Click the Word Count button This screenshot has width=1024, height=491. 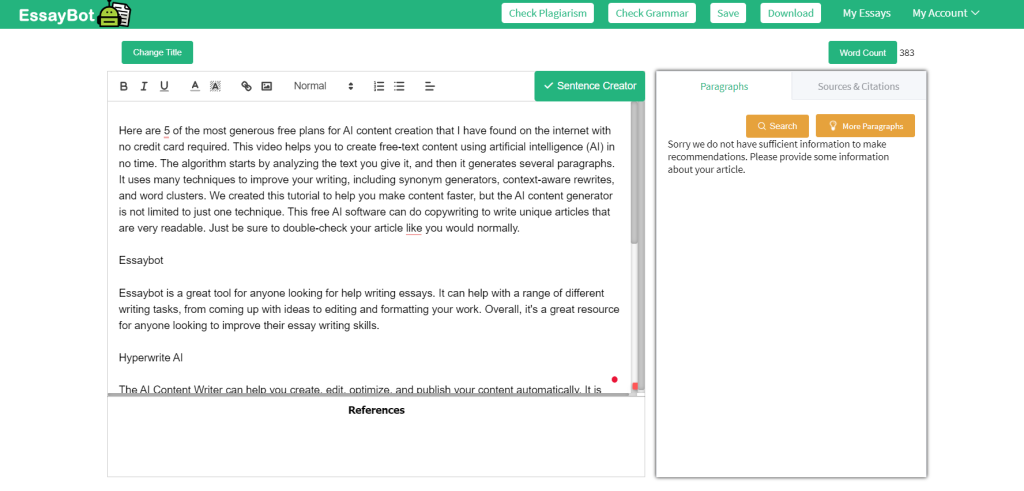(863, 53)
